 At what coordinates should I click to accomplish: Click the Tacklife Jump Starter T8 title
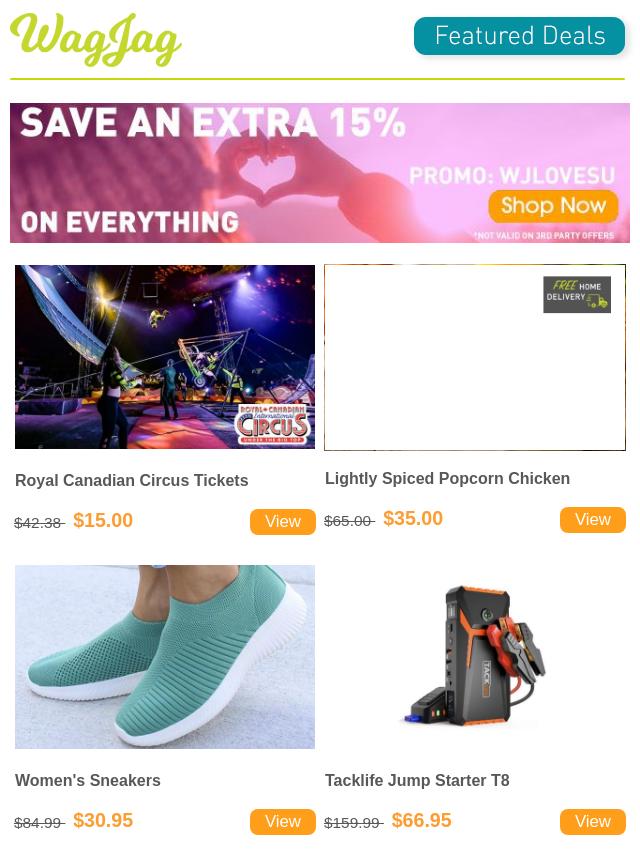[417, 780]
